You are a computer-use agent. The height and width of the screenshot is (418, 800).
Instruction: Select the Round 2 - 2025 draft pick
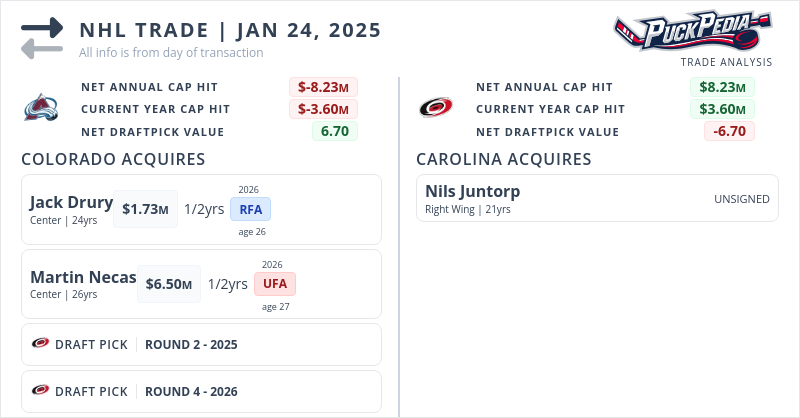click(x=191, y=344)
